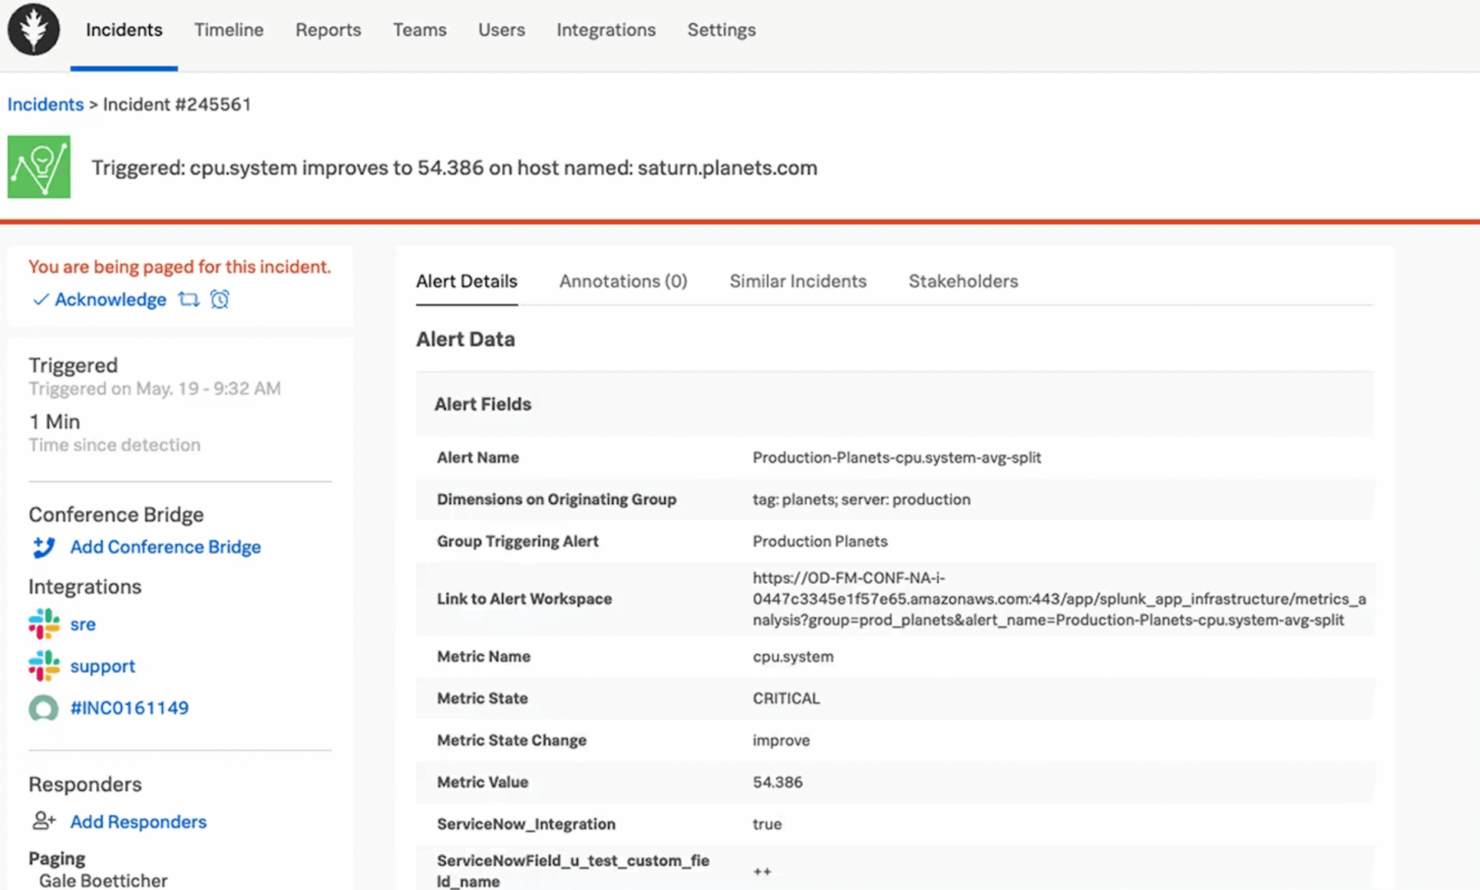This screenshot has width=1480, height=890.
Task: Snooze the incident using the alarm clock icon
Action: click(x=218, y=299)
